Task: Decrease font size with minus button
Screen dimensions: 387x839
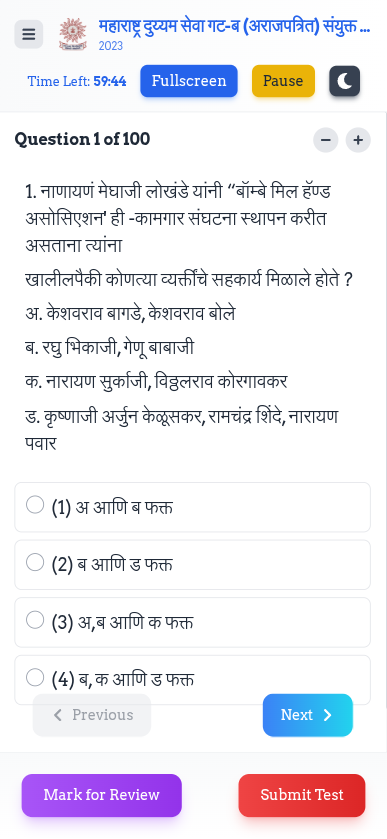Action: (326, 140)
